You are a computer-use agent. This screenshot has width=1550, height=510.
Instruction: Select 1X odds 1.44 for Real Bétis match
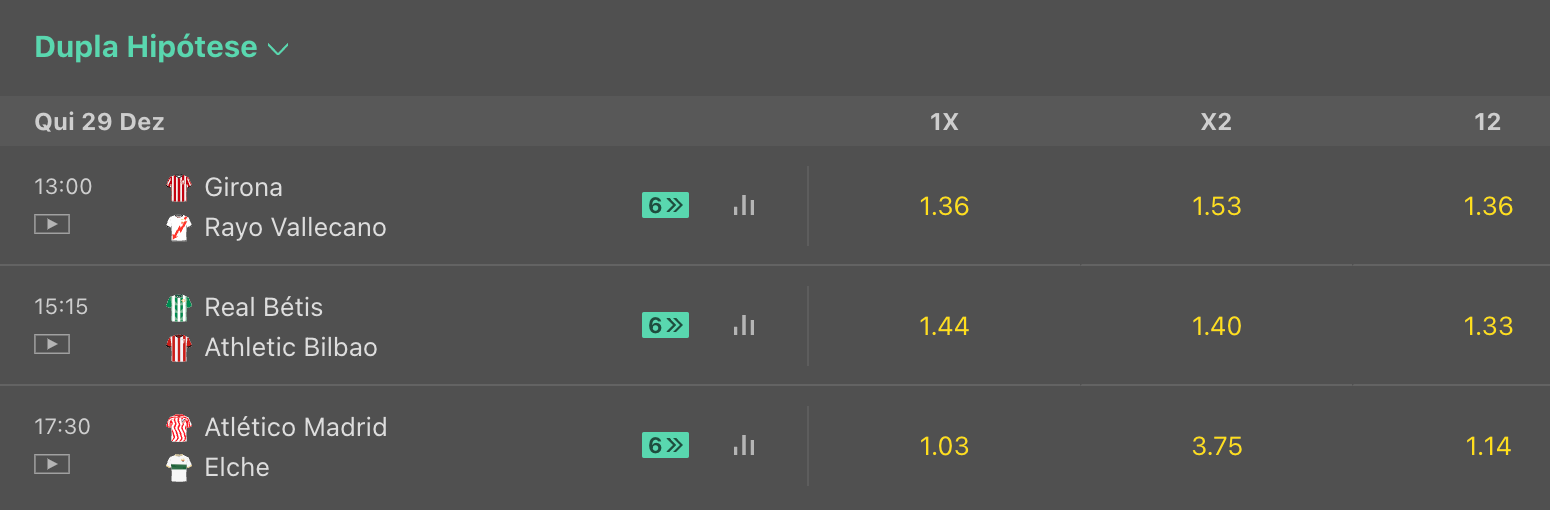(x=944, y=326)
